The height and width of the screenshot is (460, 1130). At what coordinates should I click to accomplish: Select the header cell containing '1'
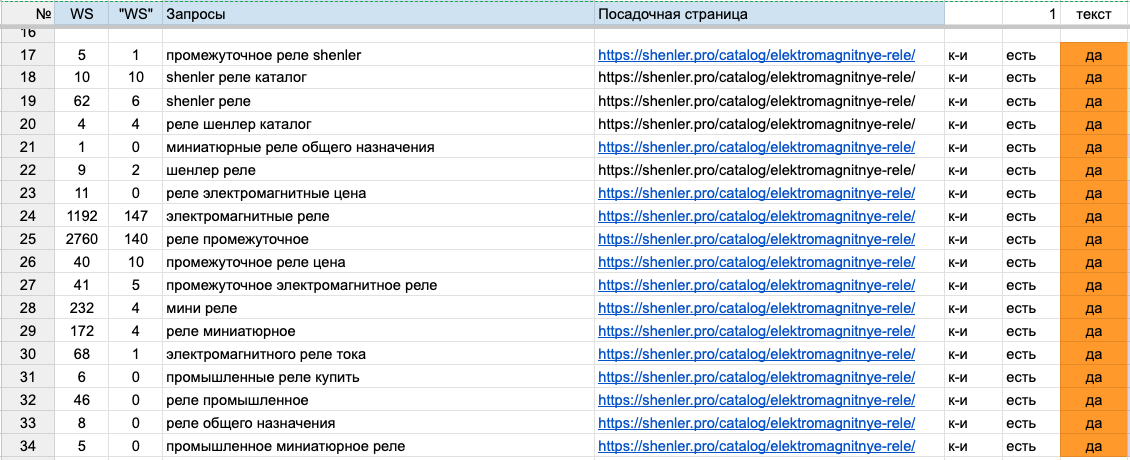coord(1031,14)
